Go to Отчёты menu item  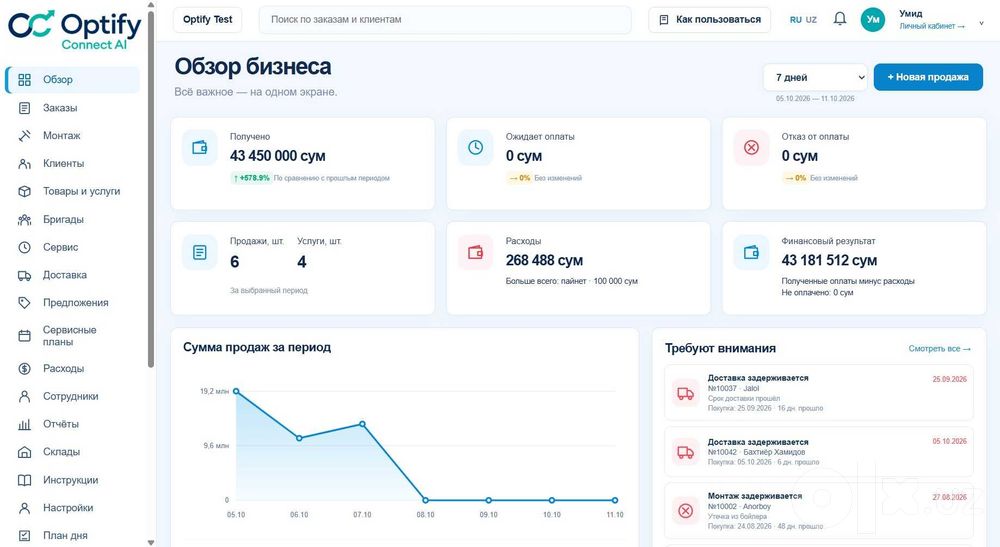coord(73,425)
